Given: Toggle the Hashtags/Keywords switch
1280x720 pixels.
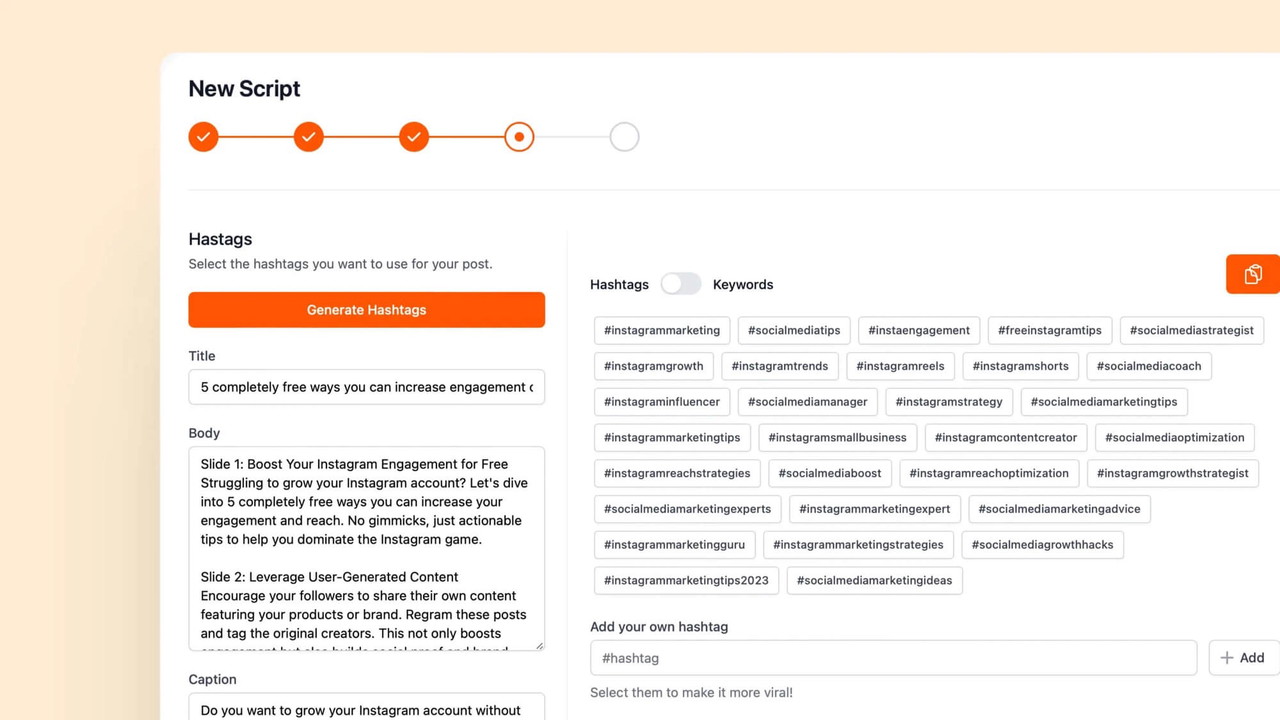Looking at the screenshot, I should [681, 284].
